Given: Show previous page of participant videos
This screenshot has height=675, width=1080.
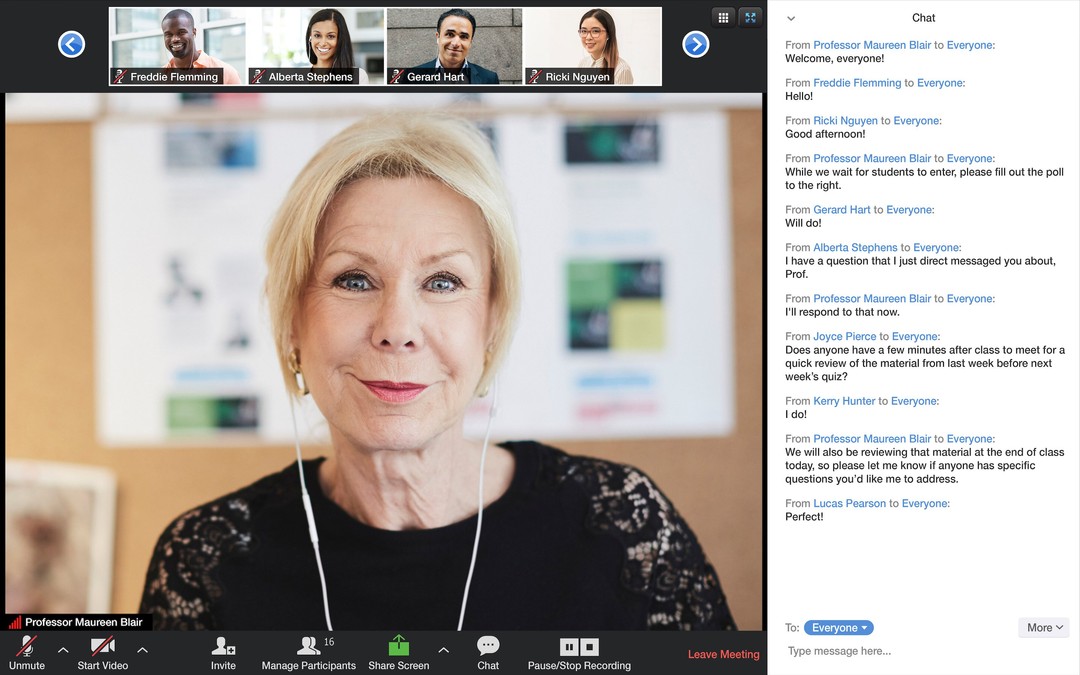Looking at the screenshot, I should click(x=71, y=44).
